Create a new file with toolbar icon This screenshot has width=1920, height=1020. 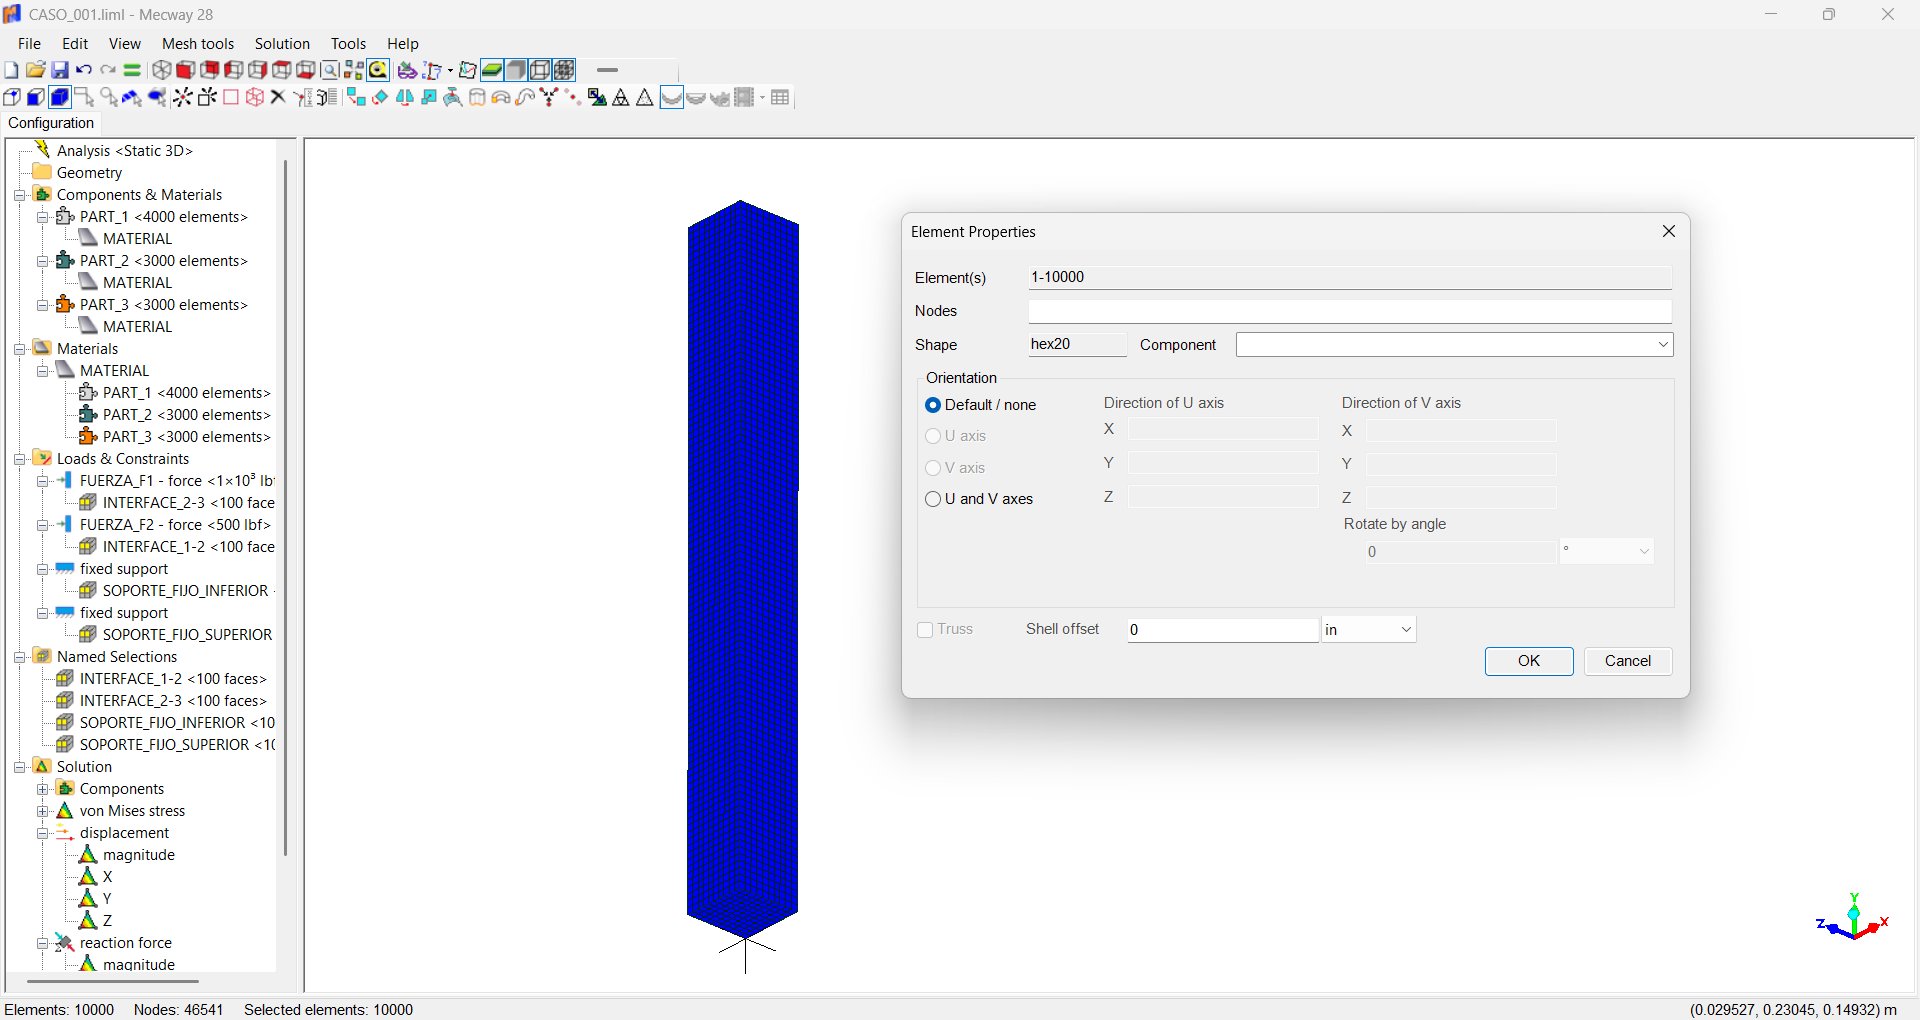11,70
